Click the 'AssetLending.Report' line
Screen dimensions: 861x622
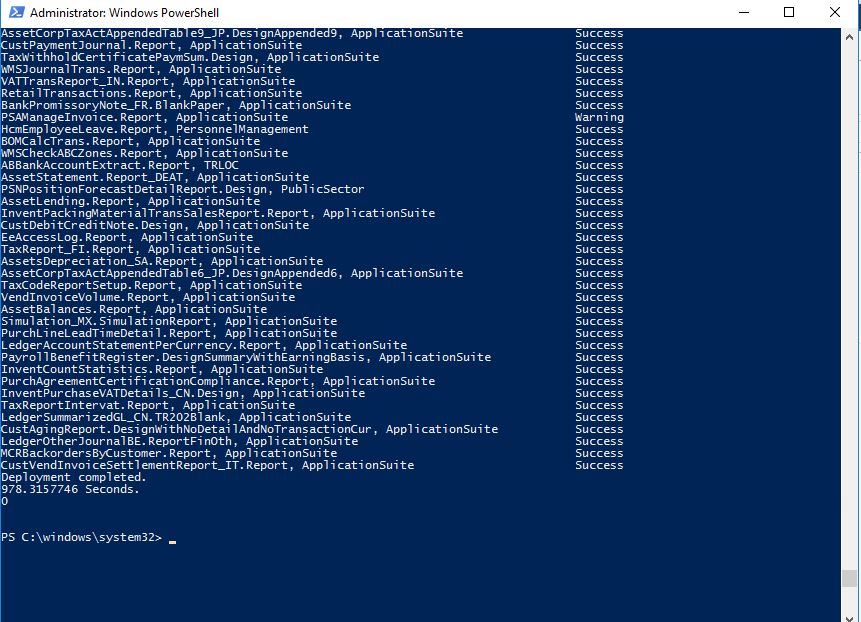(x=131, y=201)
